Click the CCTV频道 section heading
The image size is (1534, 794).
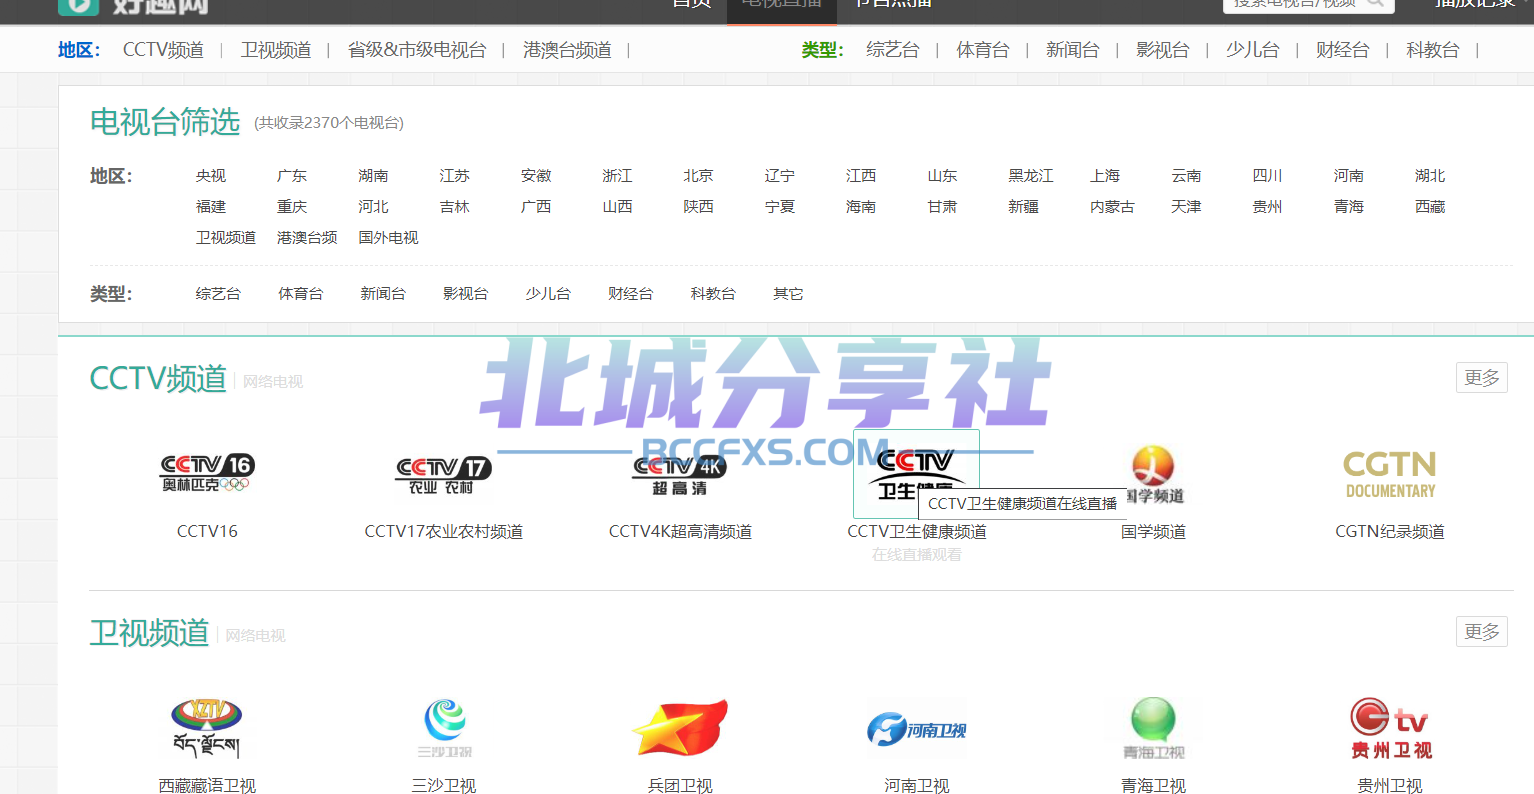pyautogui.click(x=158, y=379)
